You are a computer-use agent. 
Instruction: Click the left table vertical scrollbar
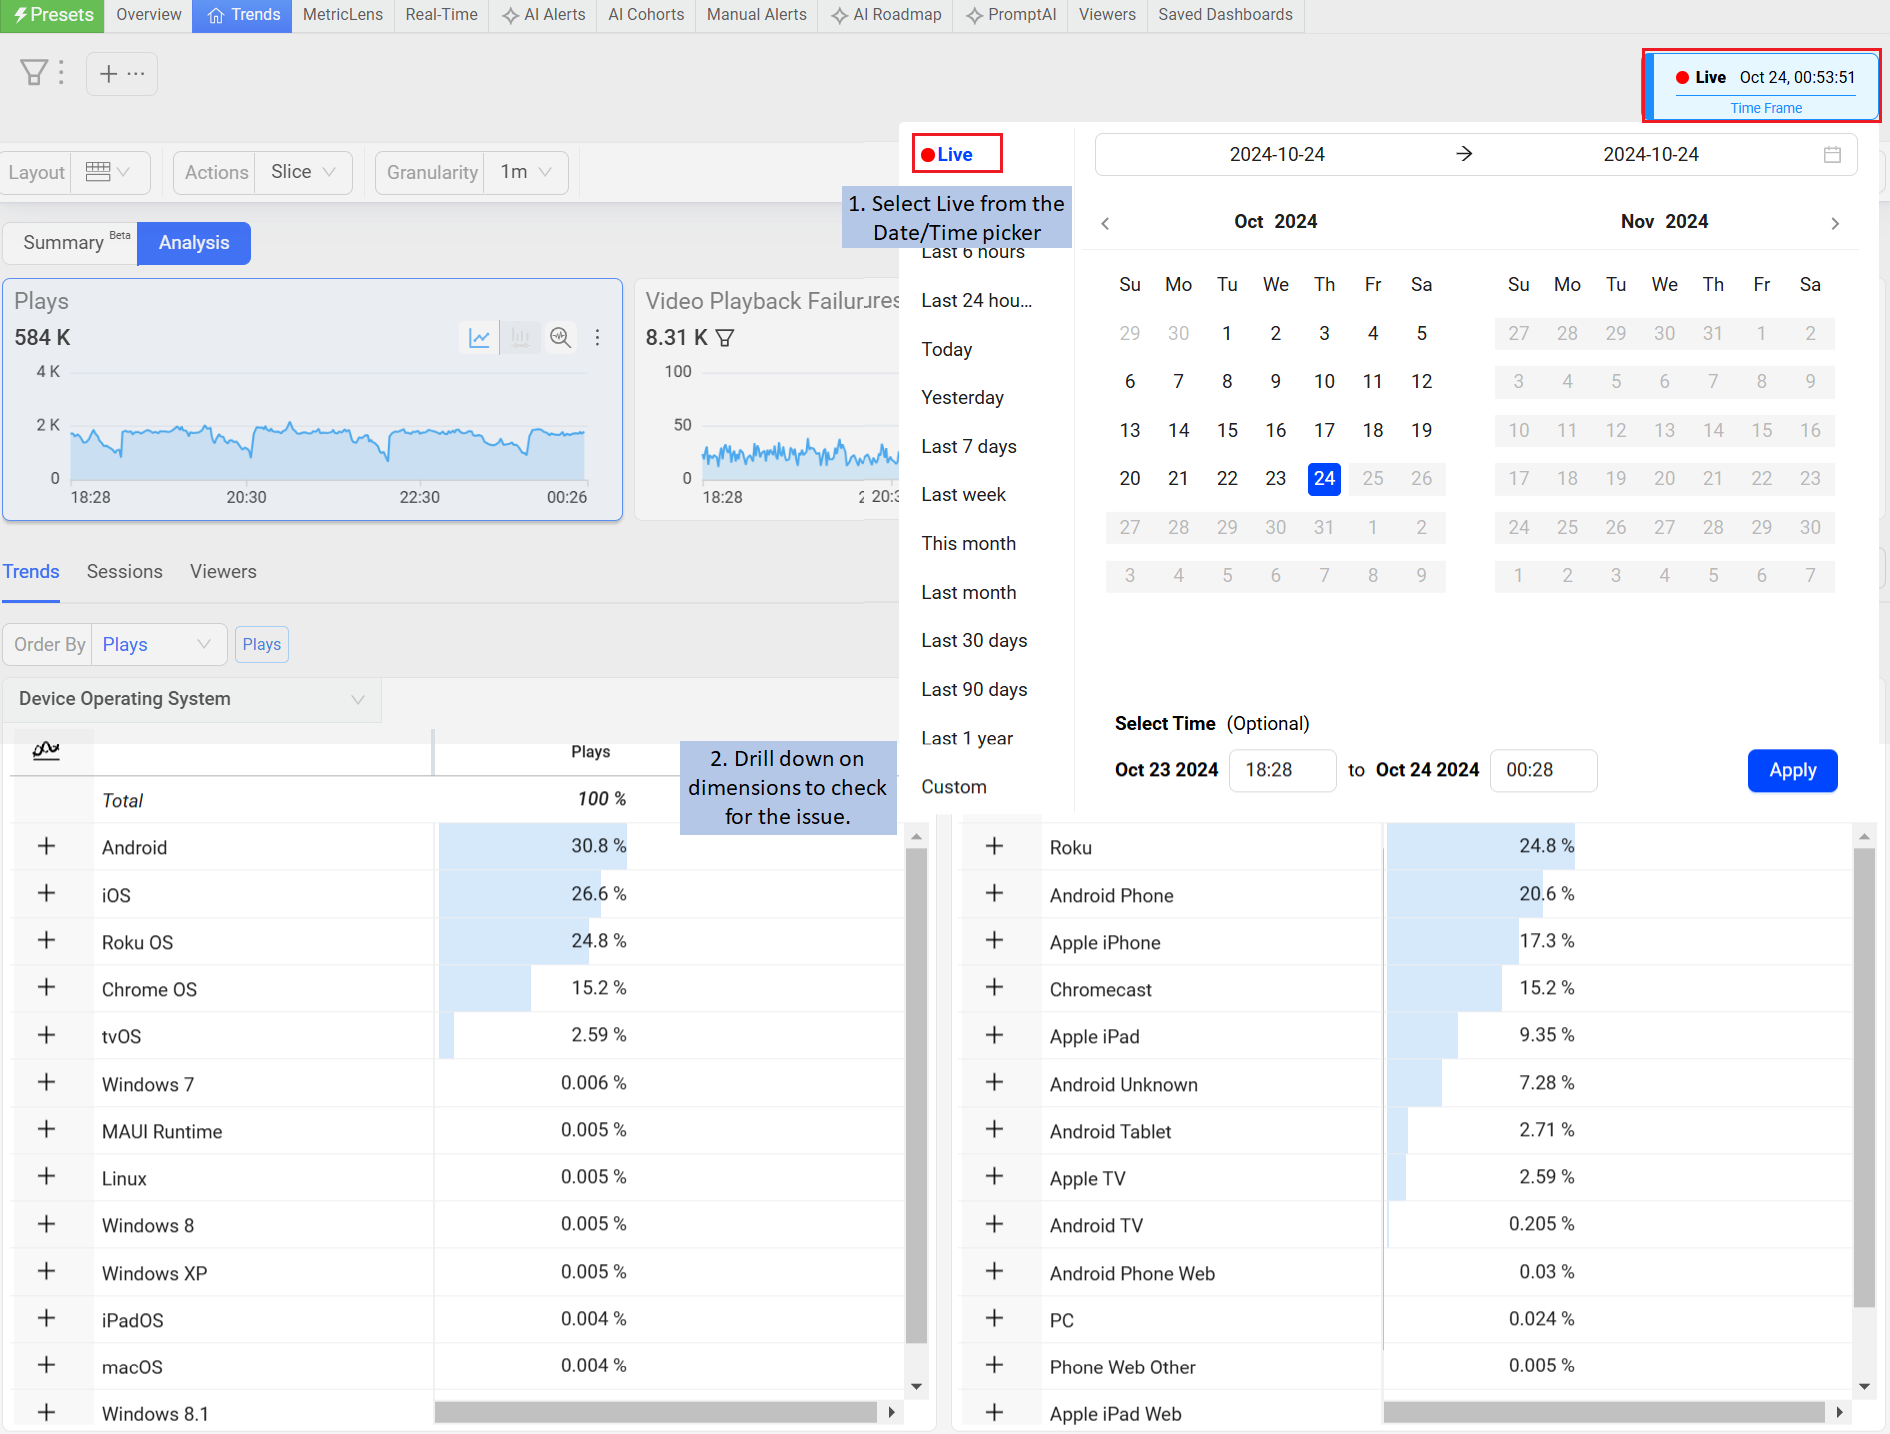(x=916, y=1096)
